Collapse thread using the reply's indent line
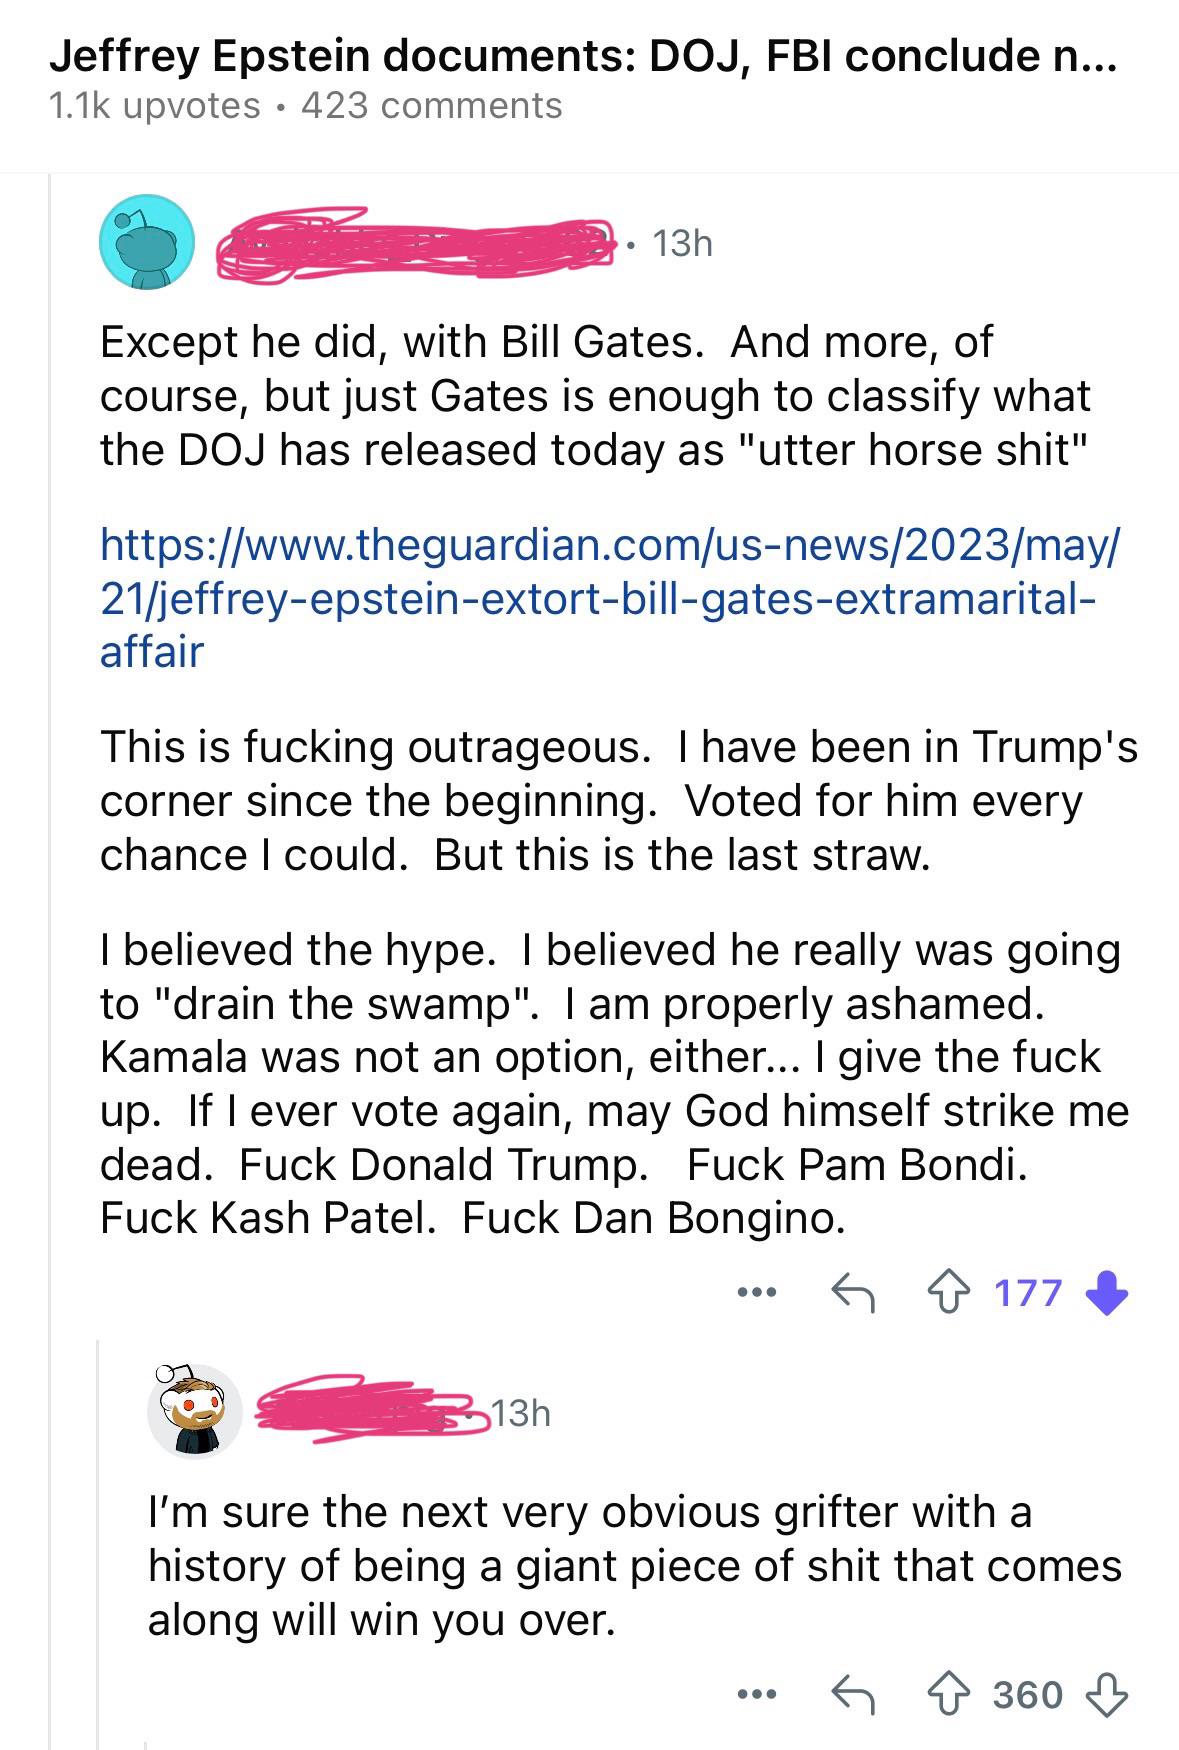 [98, 1540]
